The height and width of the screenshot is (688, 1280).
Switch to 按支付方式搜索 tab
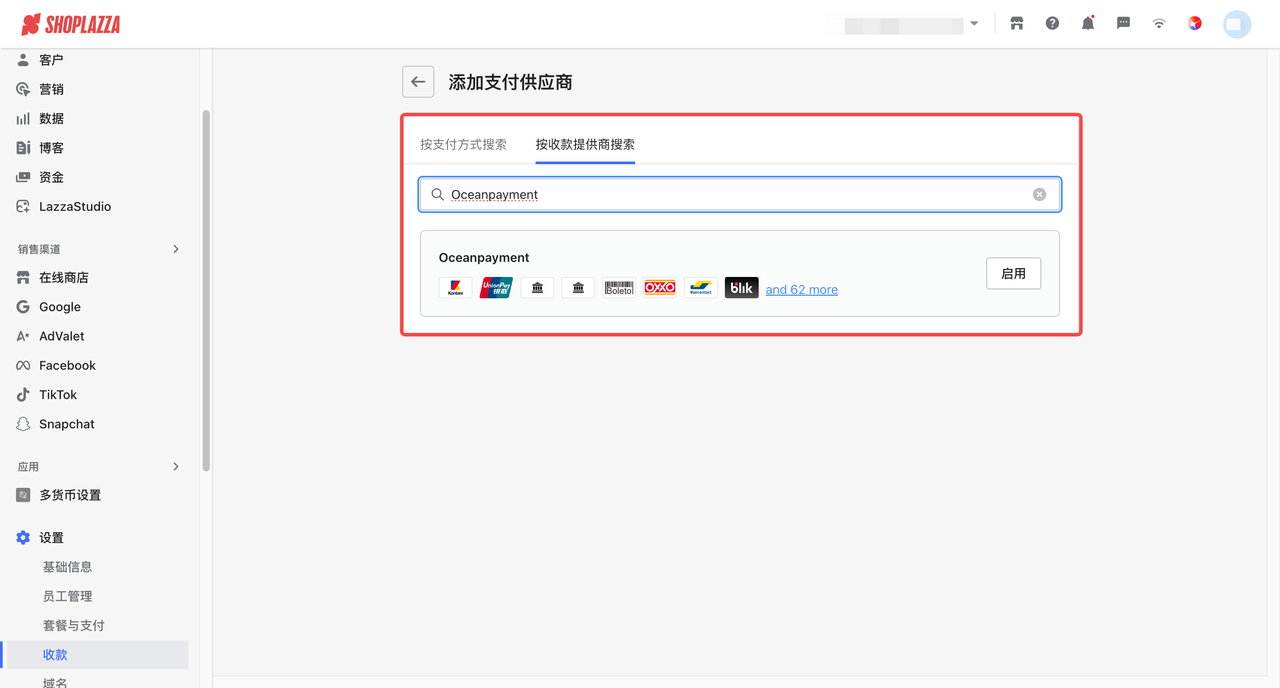463,144
